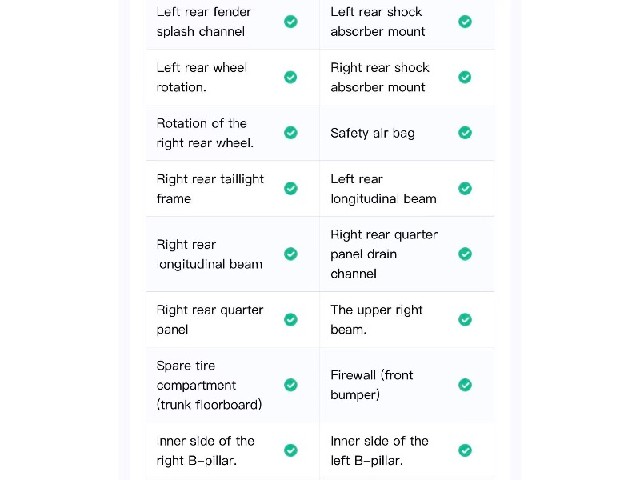Click check icon for Right rear taillight frame
Viewport: 640px width, 480px height.
tap(291, 188)
